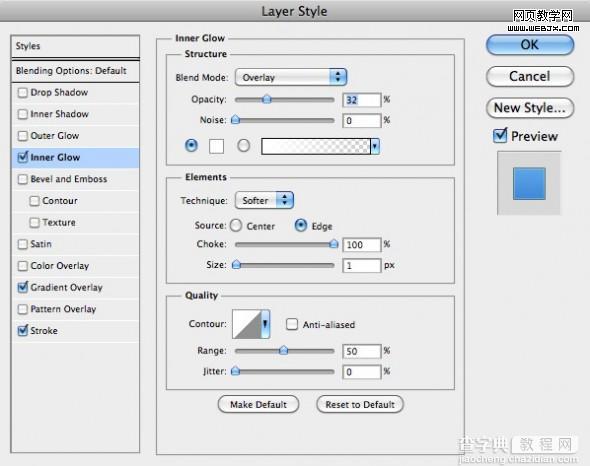Viewport: 590px width, 466px height.
Task: Click the Jitter slider handle
Action: coord(236,372)
